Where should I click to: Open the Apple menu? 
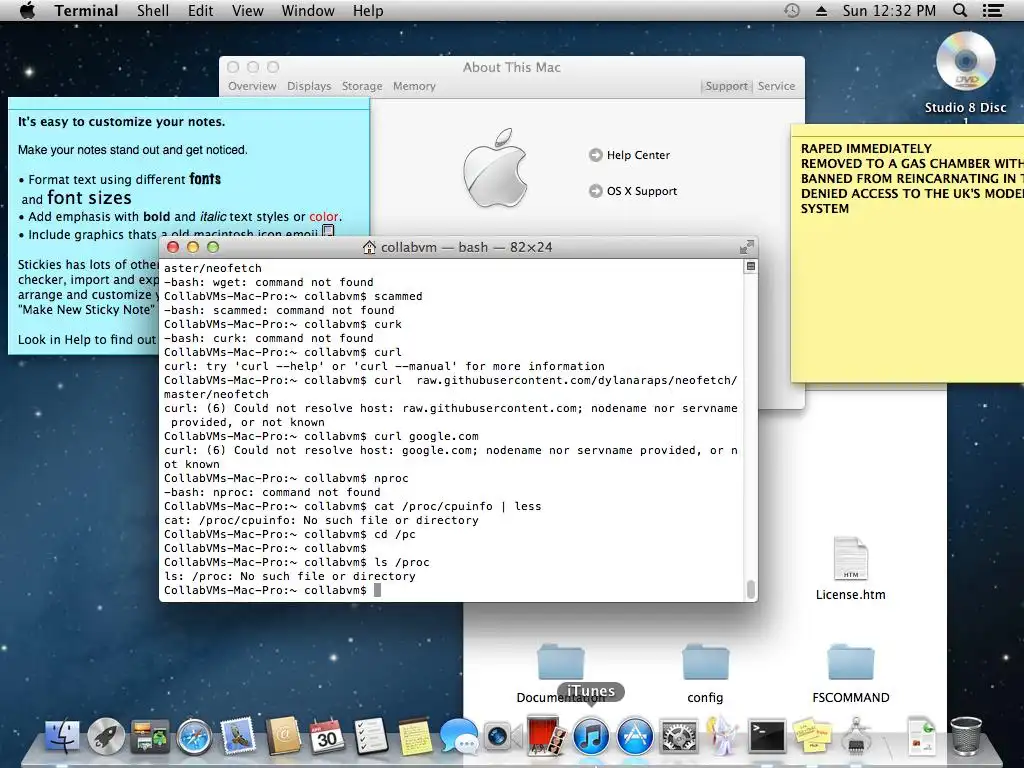(27, 10)
